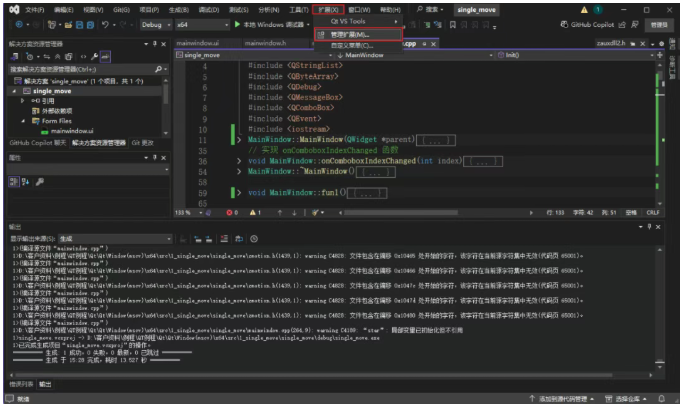This screenshot has height=408, width=684.
Task: Click the yellow warning notification icon
Action: [x=584, y=10]
